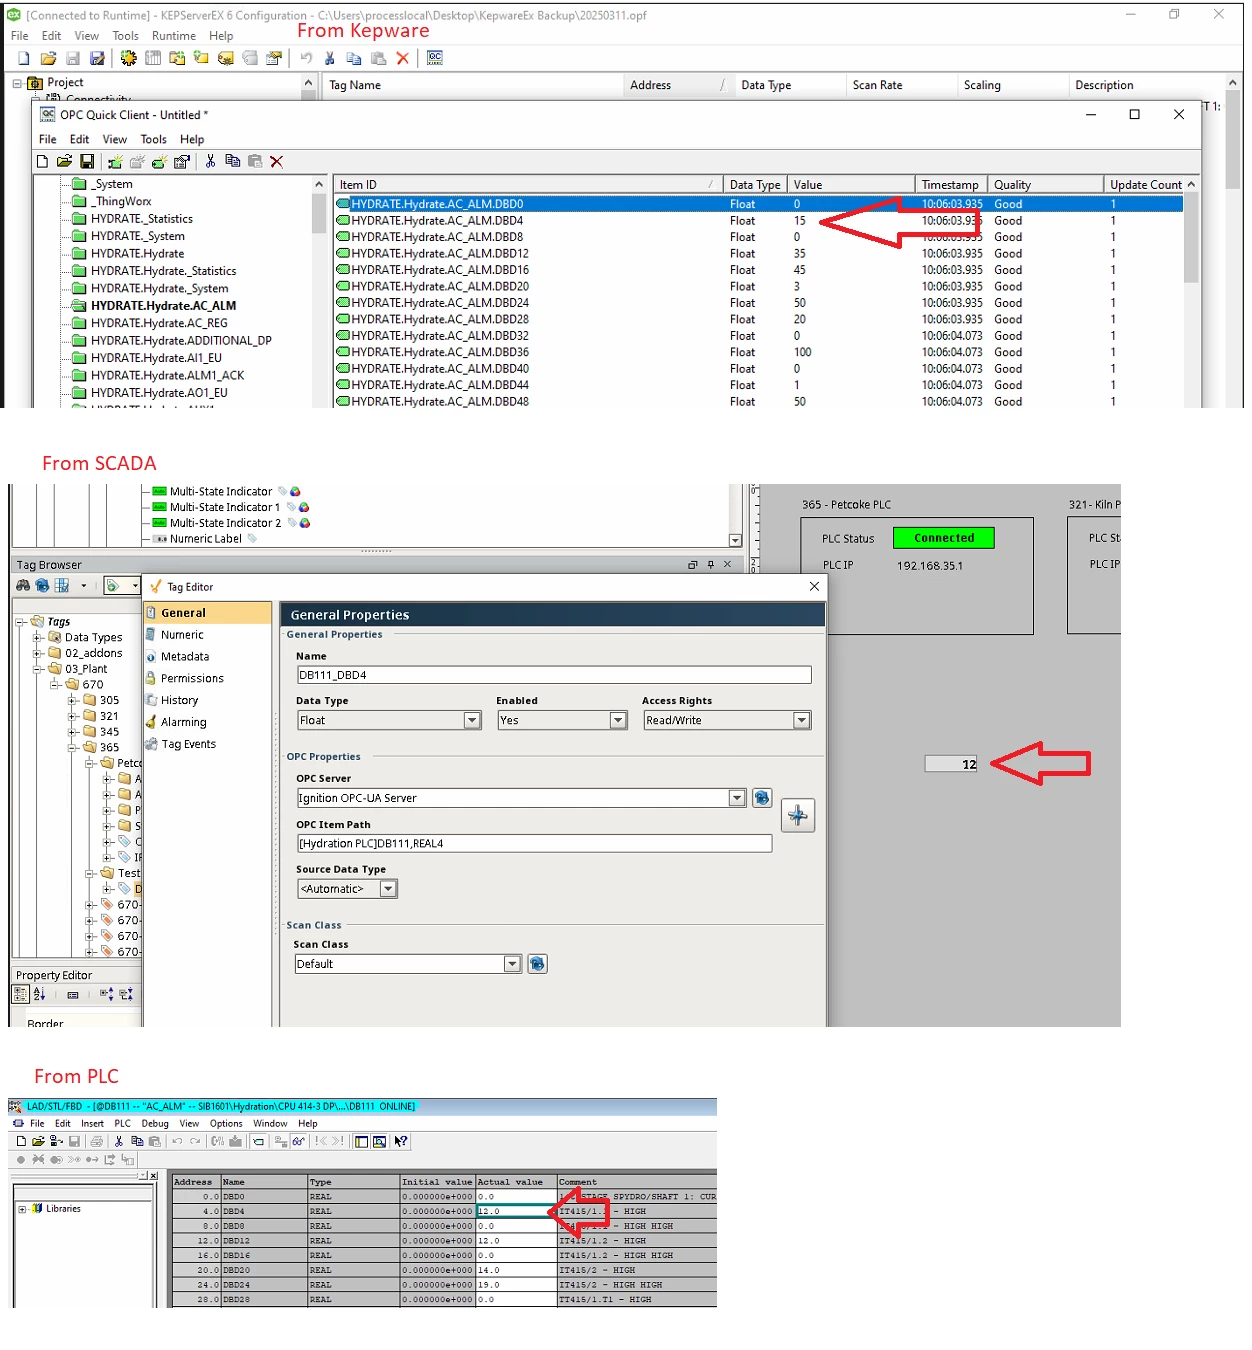Click the Download icon in PLC editor toolbar
Image resolution: width=1252 pixels, height=1350 pixels.
tap(235, 1141)
